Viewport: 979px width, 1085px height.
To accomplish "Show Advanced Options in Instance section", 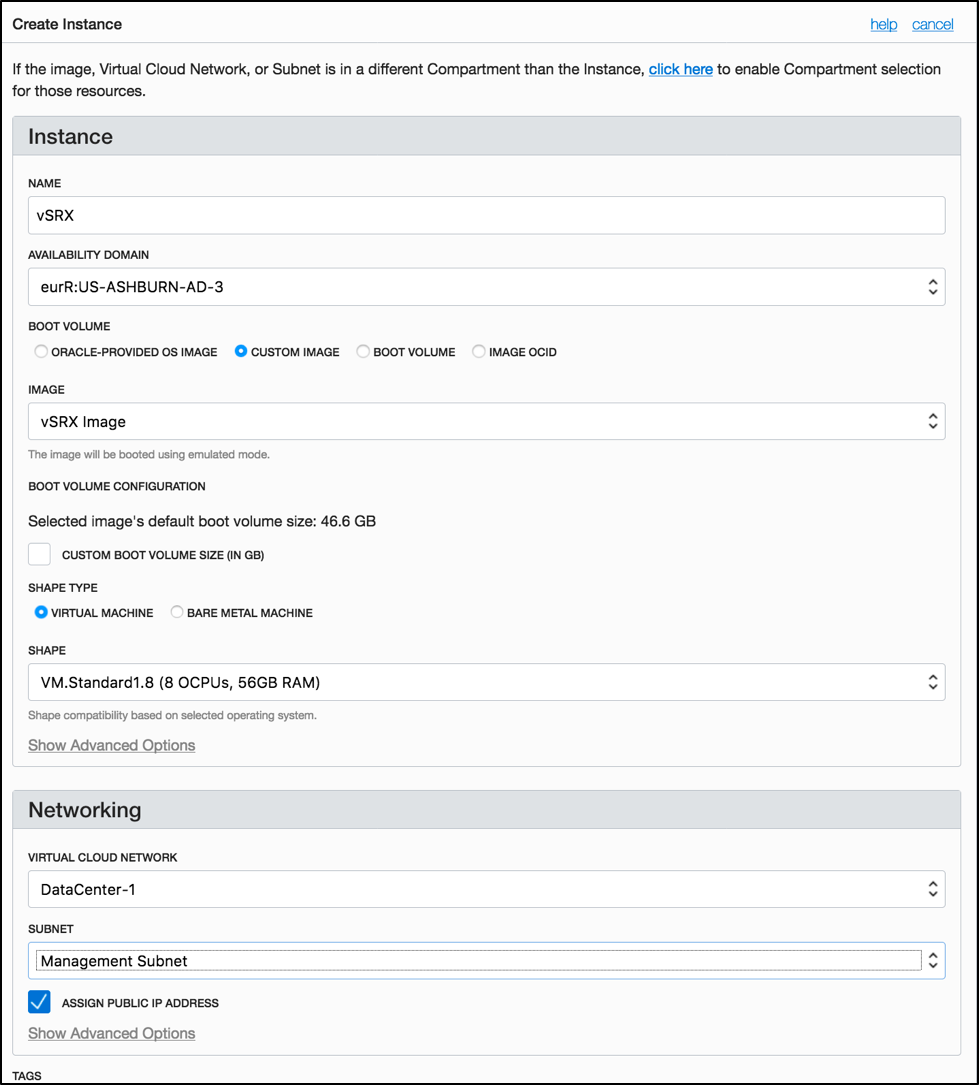I will pyautogui.click(x=112, y=745).
